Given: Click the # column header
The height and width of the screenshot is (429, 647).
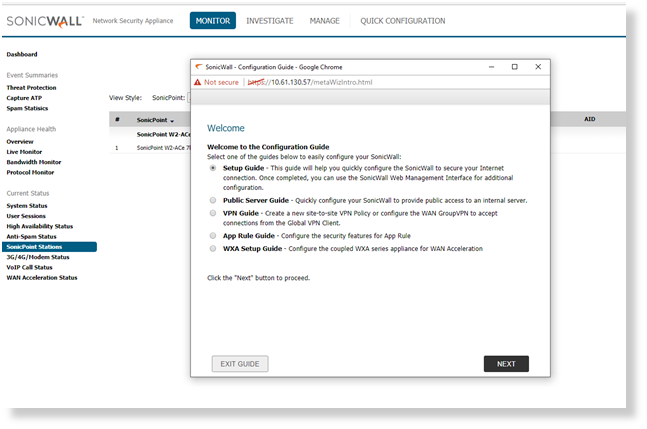Looking at the screenshot, I should pos(118,120).
